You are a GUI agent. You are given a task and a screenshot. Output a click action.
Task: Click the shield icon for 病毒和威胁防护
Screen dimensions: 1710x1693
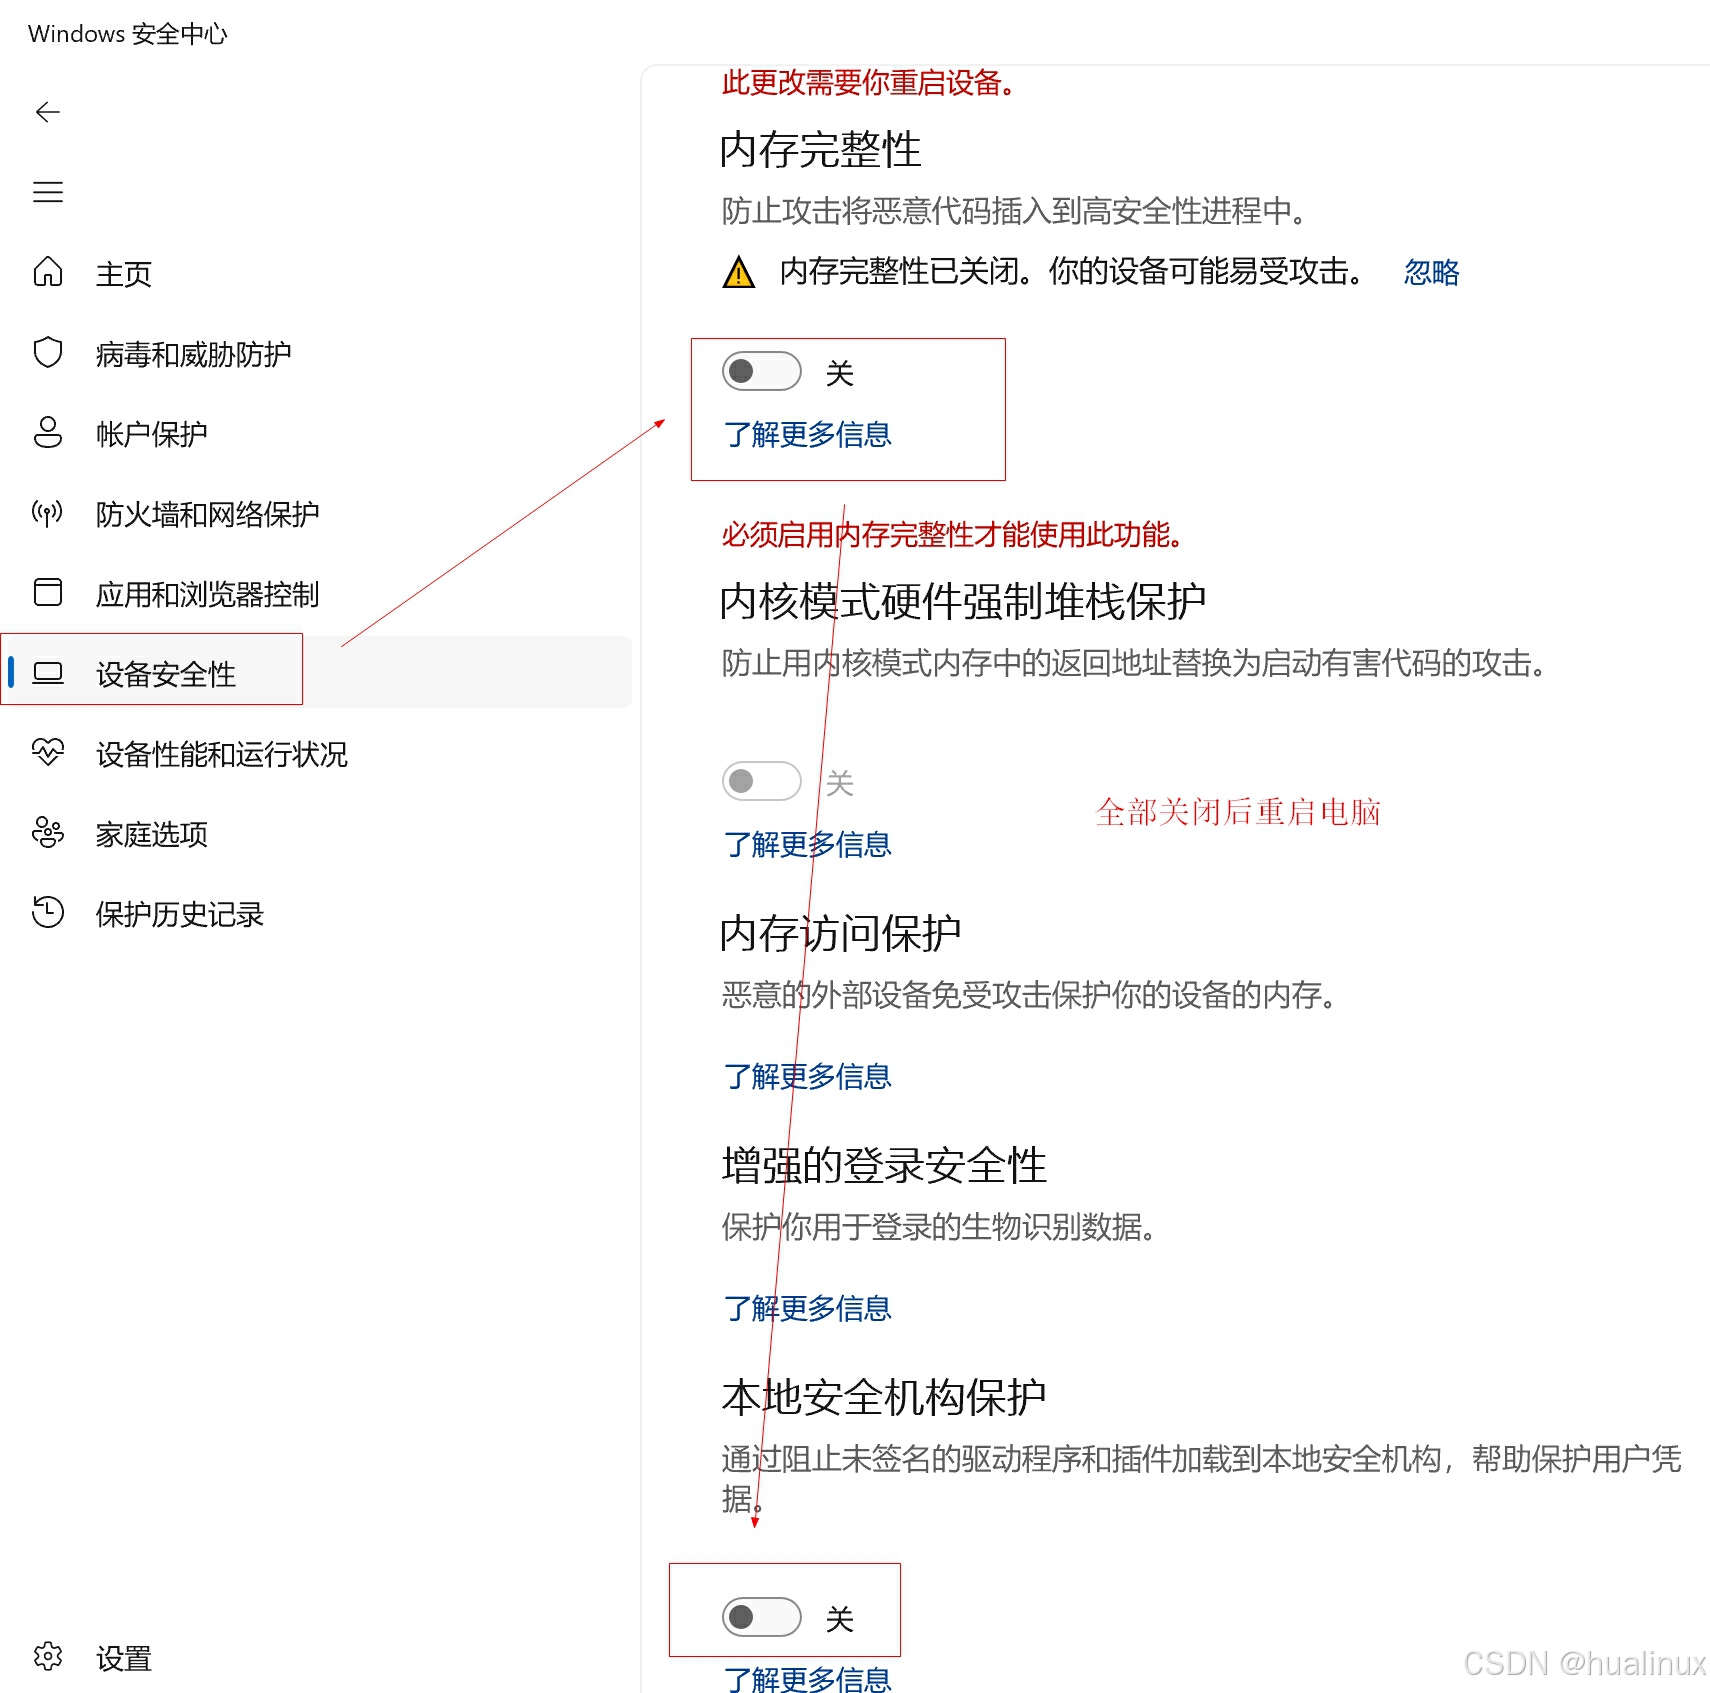pyautogui.click(x=48, y=352)
